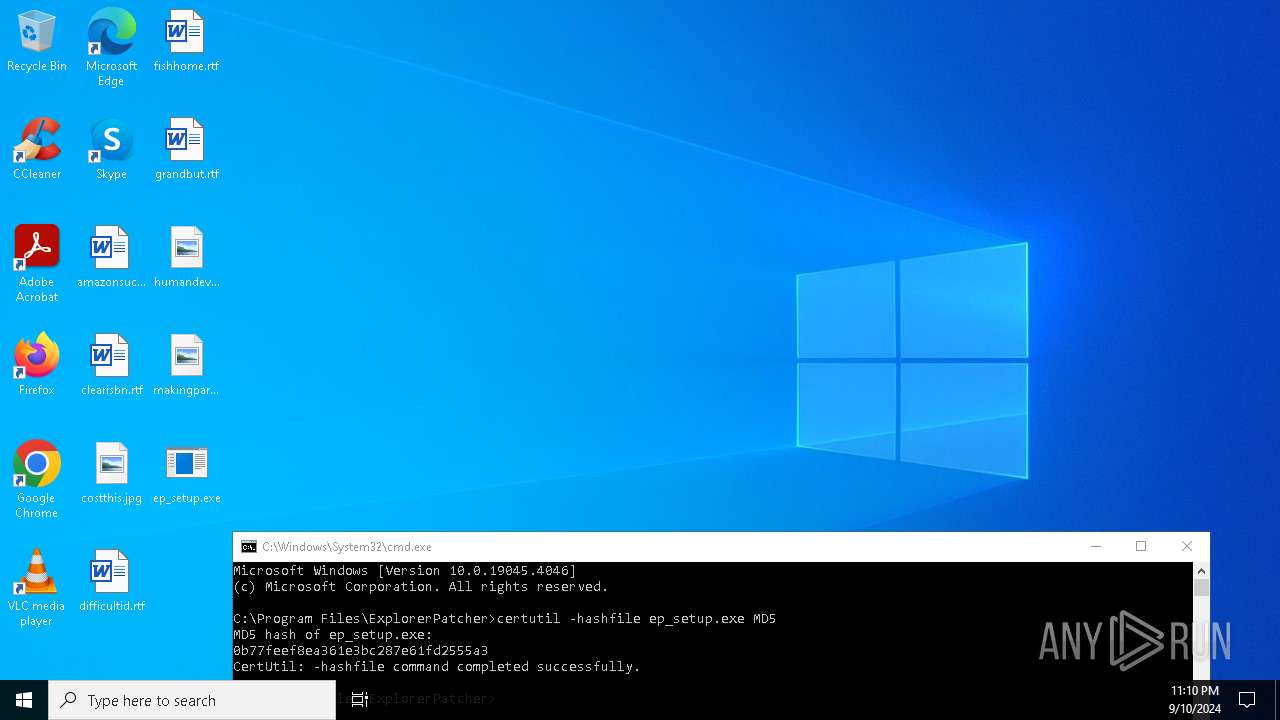Image resolution: width=1280 pixels, height=720 pixels.
Task: Click 'MD5 hash of ep_setup.exe:' line
Action: [x=333, y=635]
